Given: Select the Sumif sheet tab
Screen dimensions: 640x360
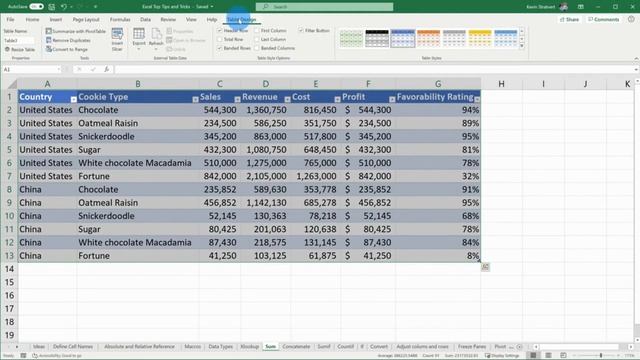Looking at the screenshot, I should tap(324, 347).
